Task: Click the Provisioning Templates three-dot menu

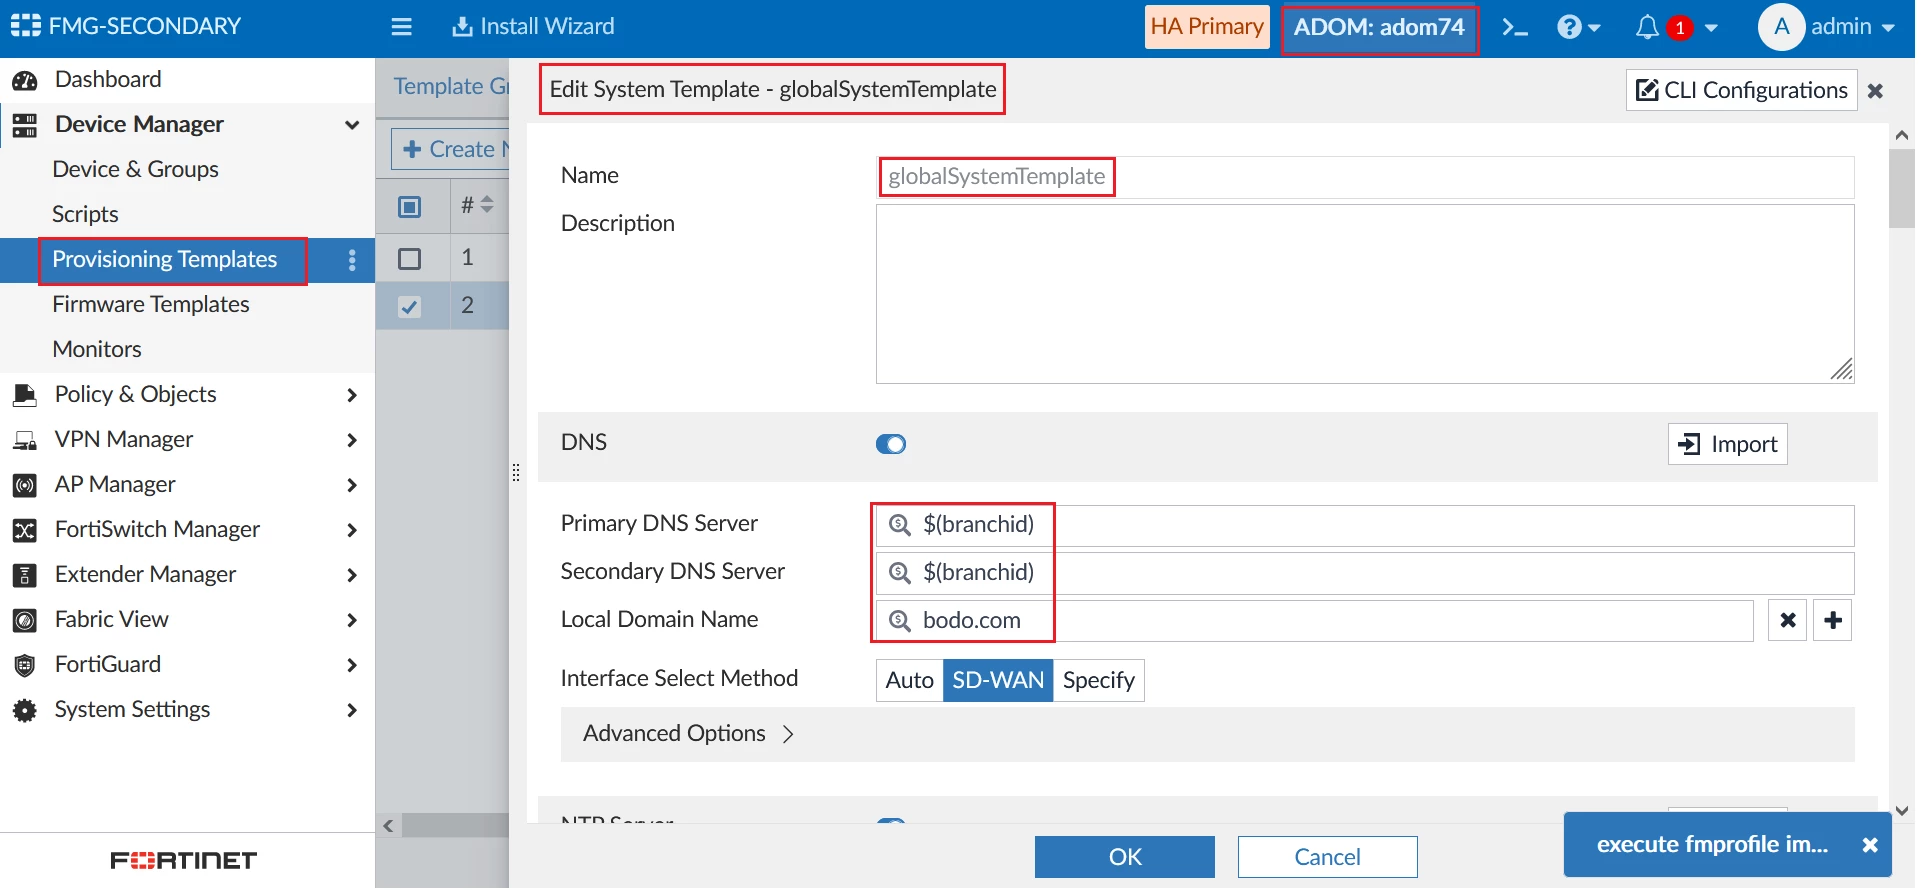Action: click(x=352, y=260)
